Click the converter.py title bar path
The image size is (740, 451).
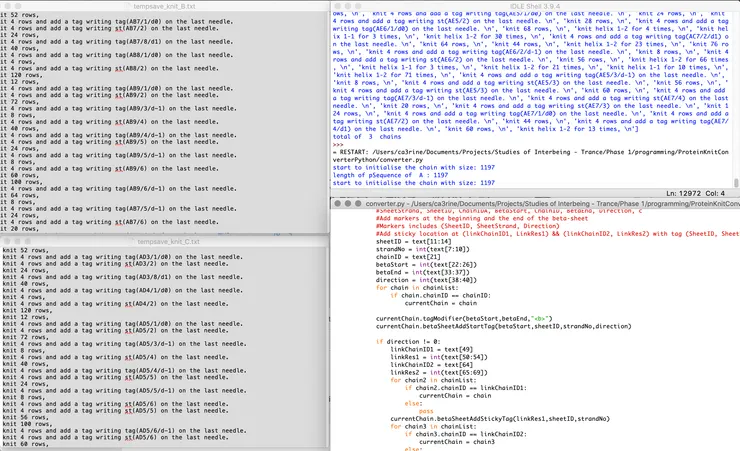553,204
